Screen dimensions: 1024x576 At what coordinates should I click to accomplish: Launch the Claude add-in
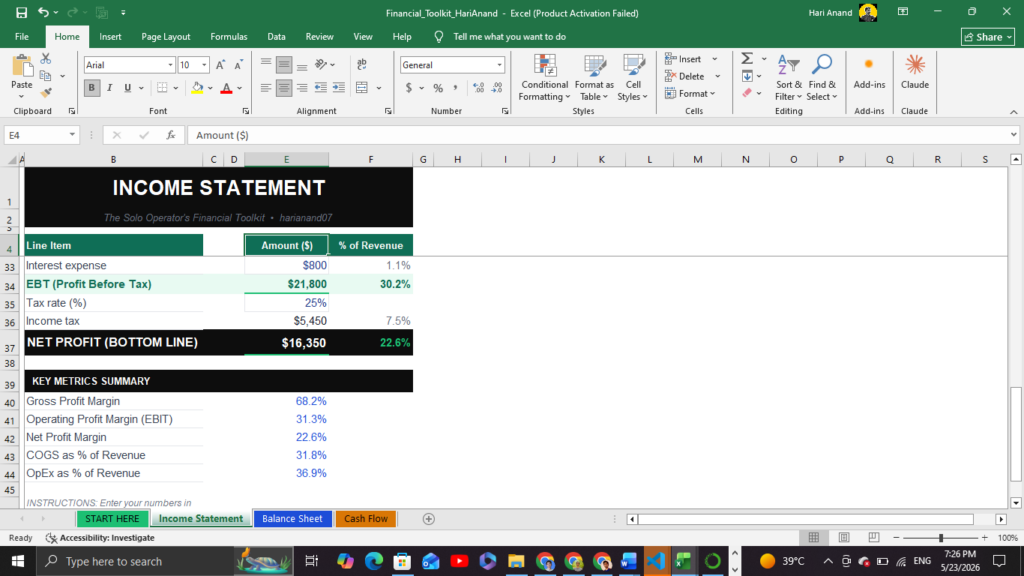click(914, 72)
